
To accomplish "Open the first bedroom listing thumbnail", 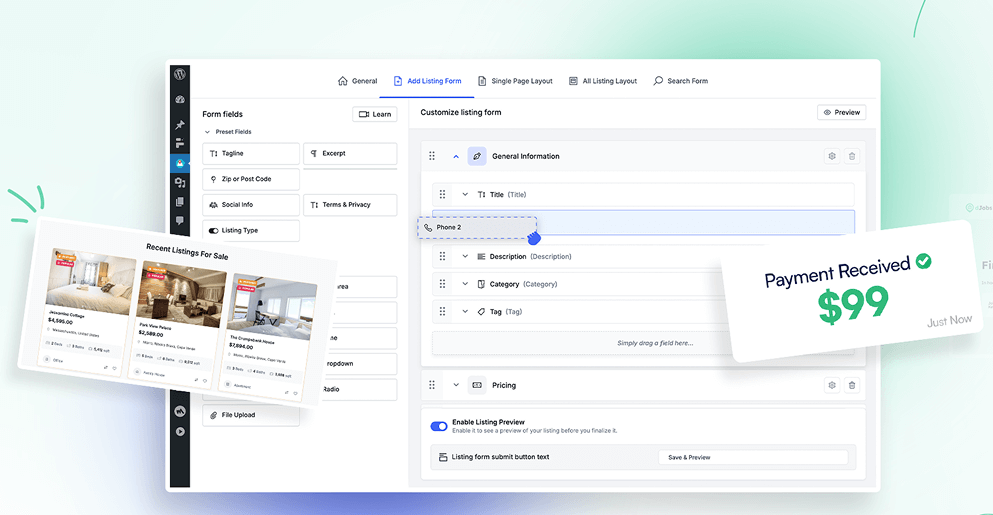I will click(92, 281).
